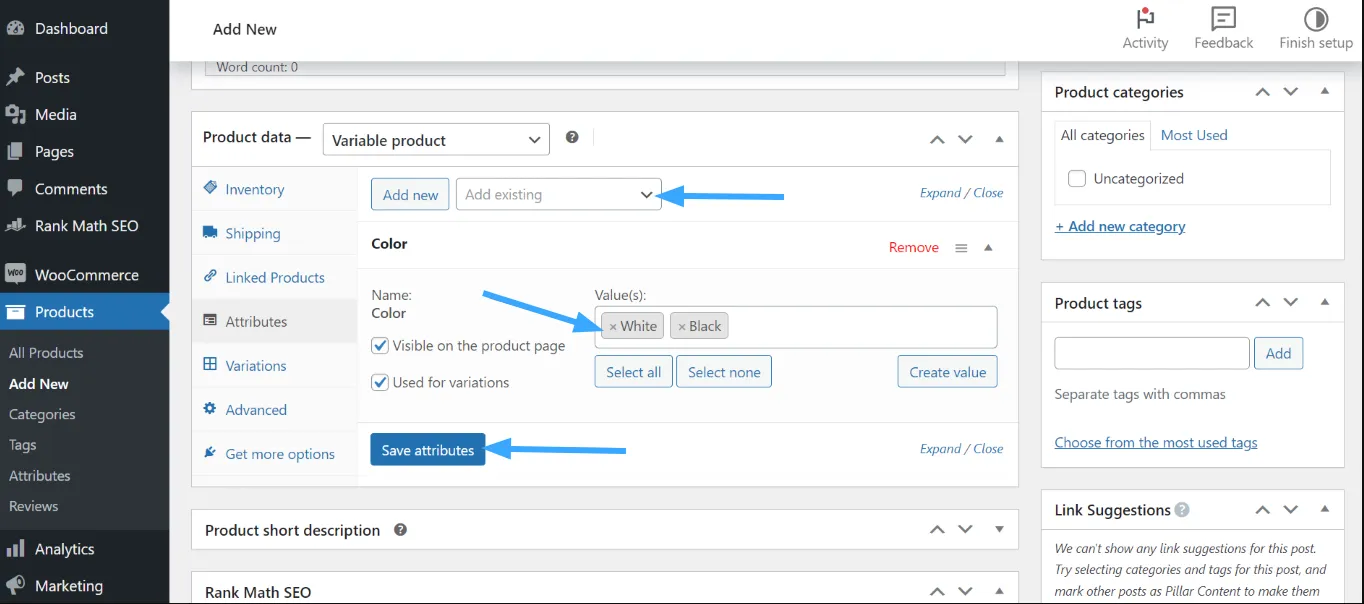Open the Variable product type dropdown

pos(436,140)
